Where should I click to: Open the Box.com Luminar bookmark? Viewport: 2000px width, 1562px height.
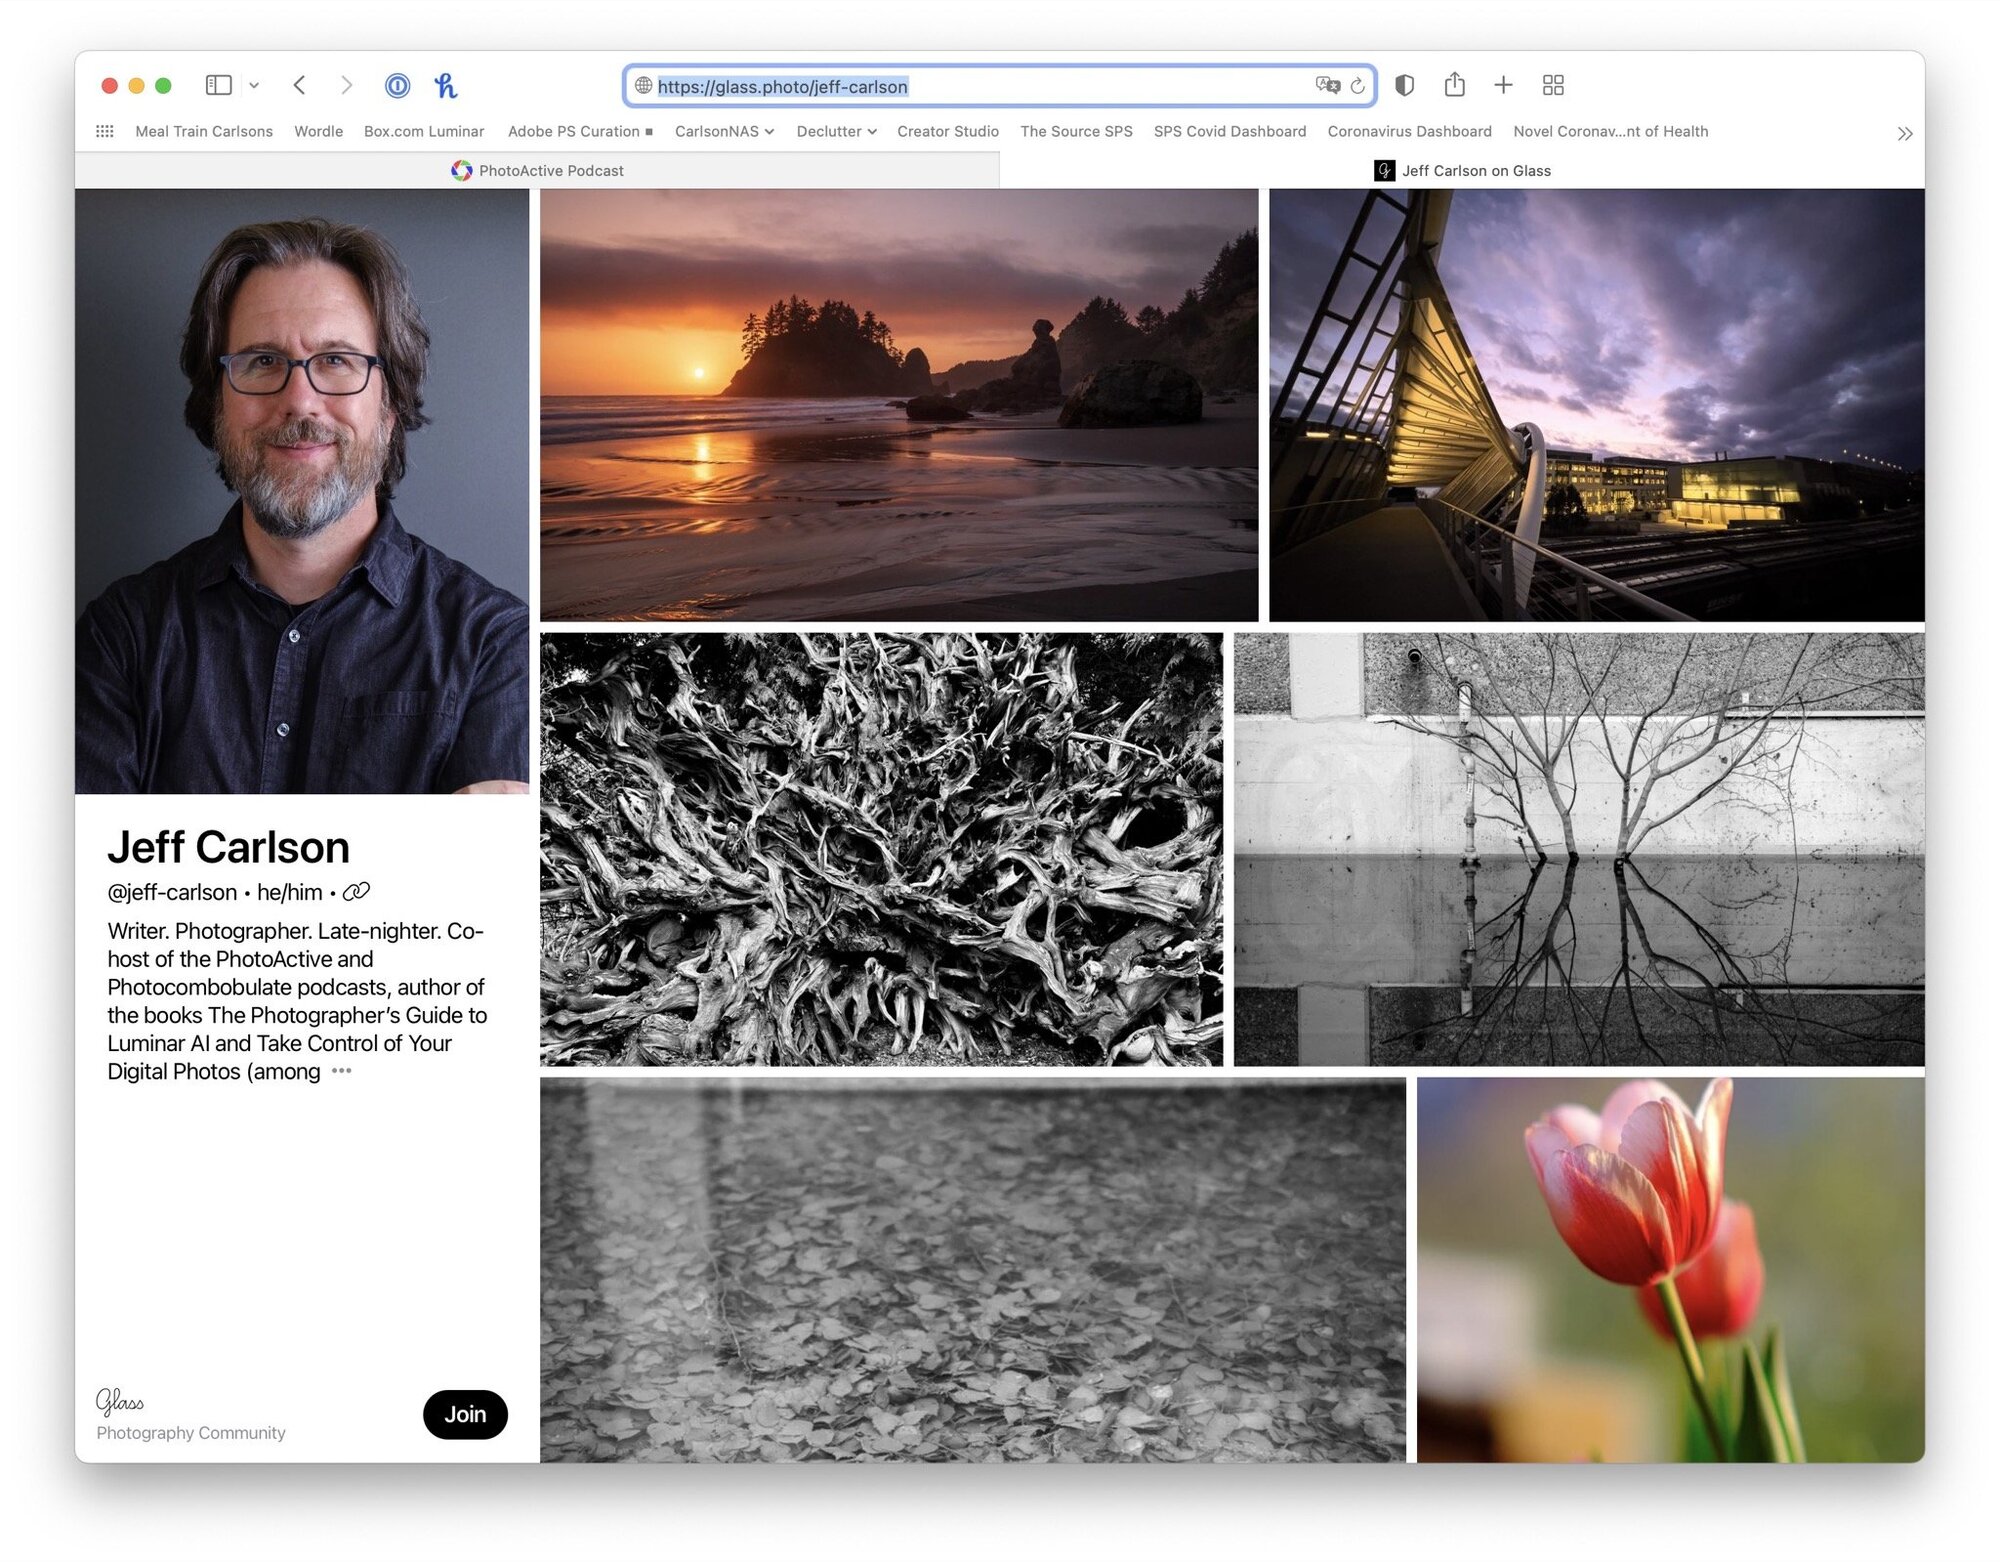click(424, 132)
